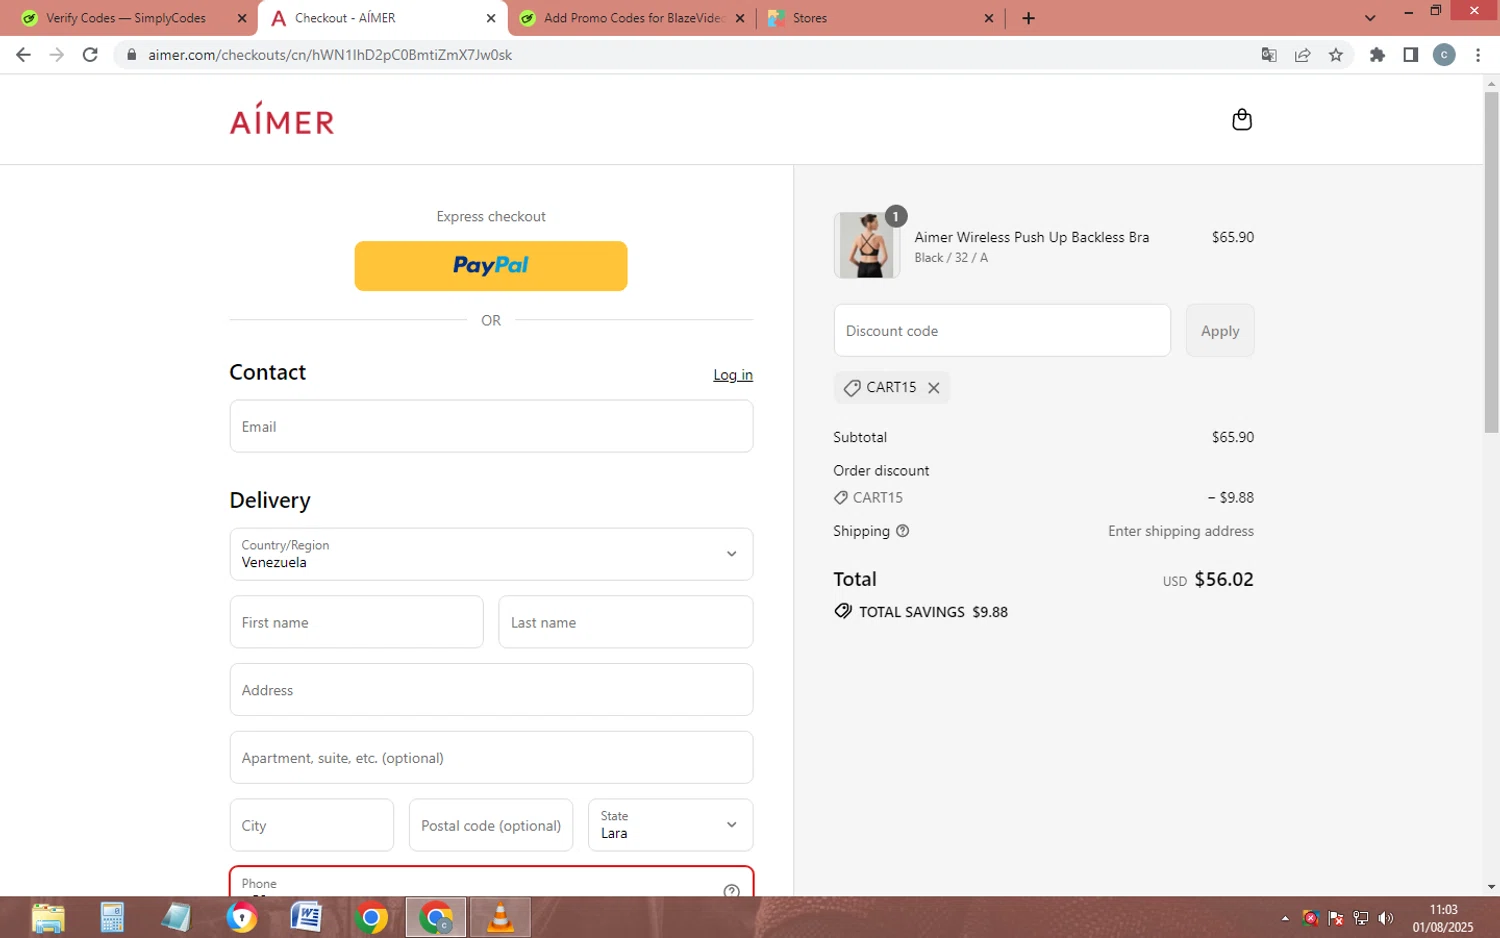
Task: Open taskbar network status icon
Action: point(1360,918)
